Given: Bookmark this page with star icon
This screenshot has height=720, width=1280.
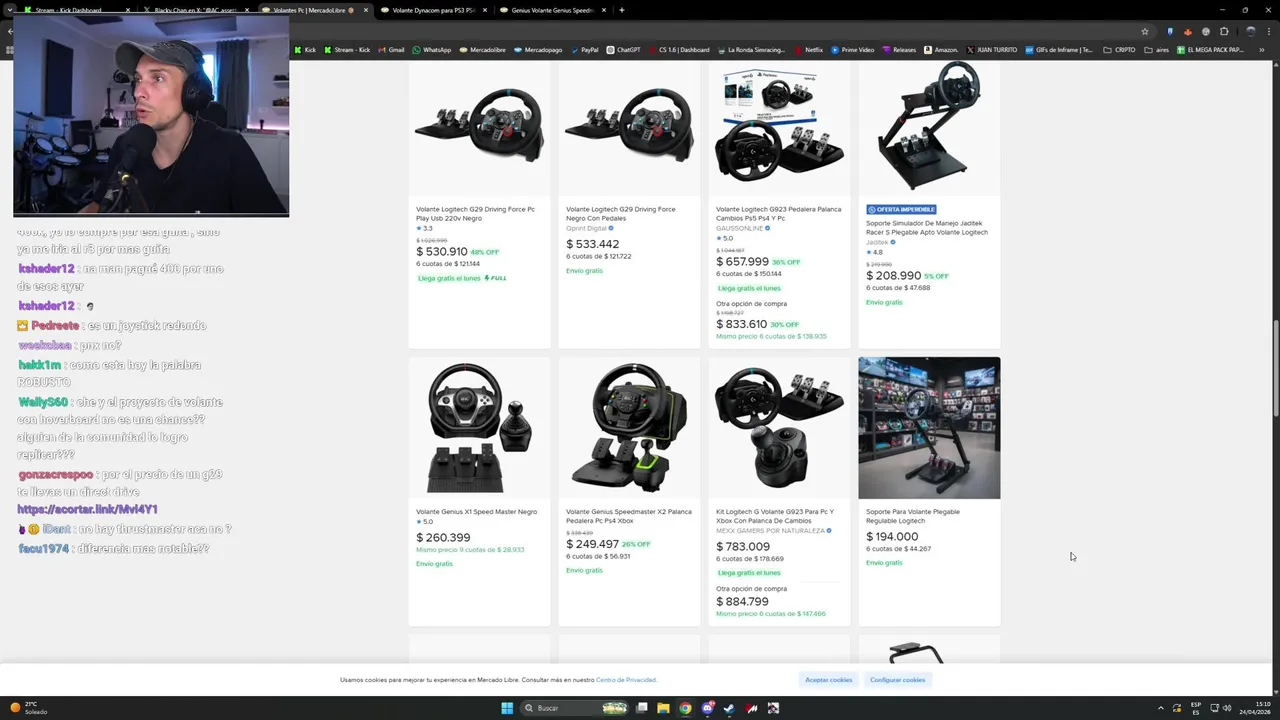Looking at the screenshot, I should (1145, 31).
